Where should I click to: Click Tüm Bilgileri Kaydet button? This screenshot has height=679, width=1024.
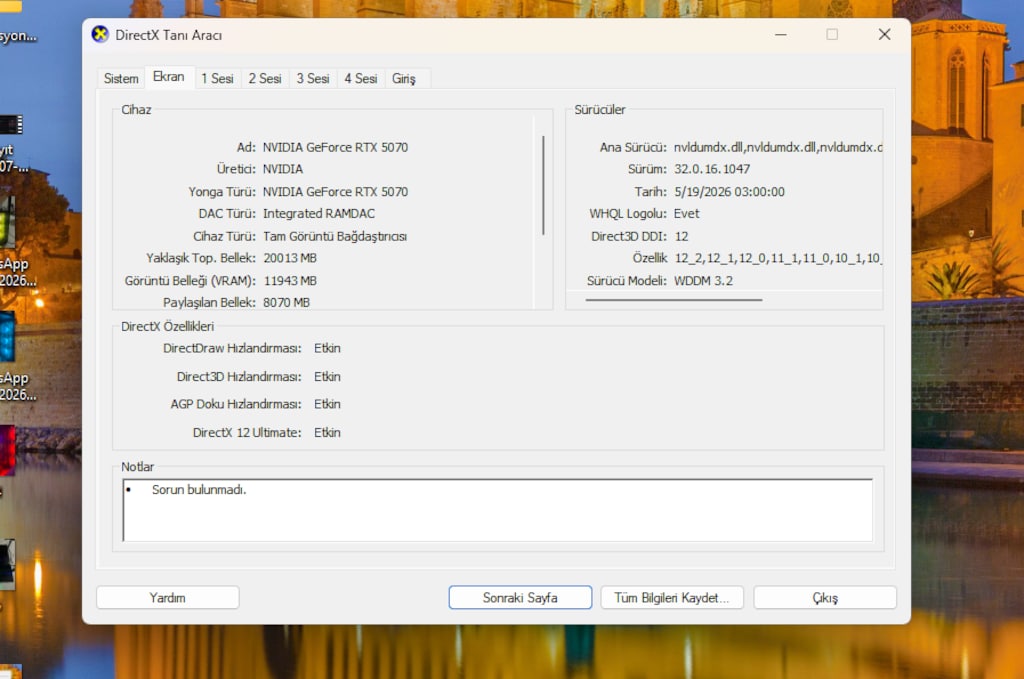(672, 597)
